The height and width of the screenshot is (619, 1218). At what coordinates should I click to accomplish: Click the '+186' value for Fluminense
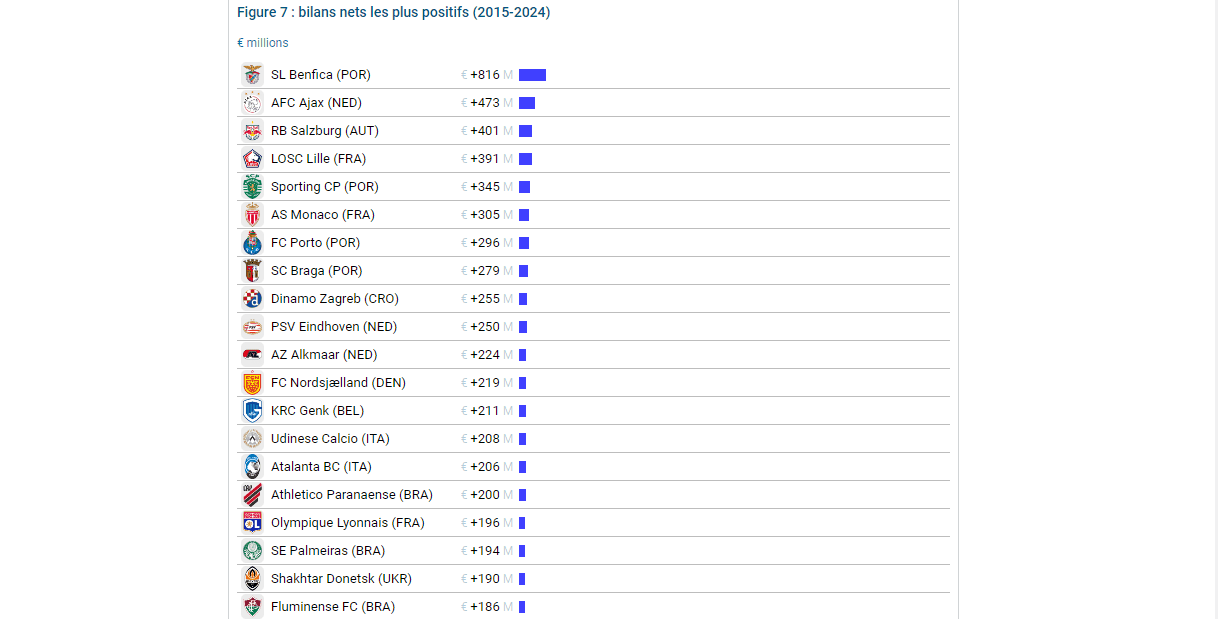485,607
